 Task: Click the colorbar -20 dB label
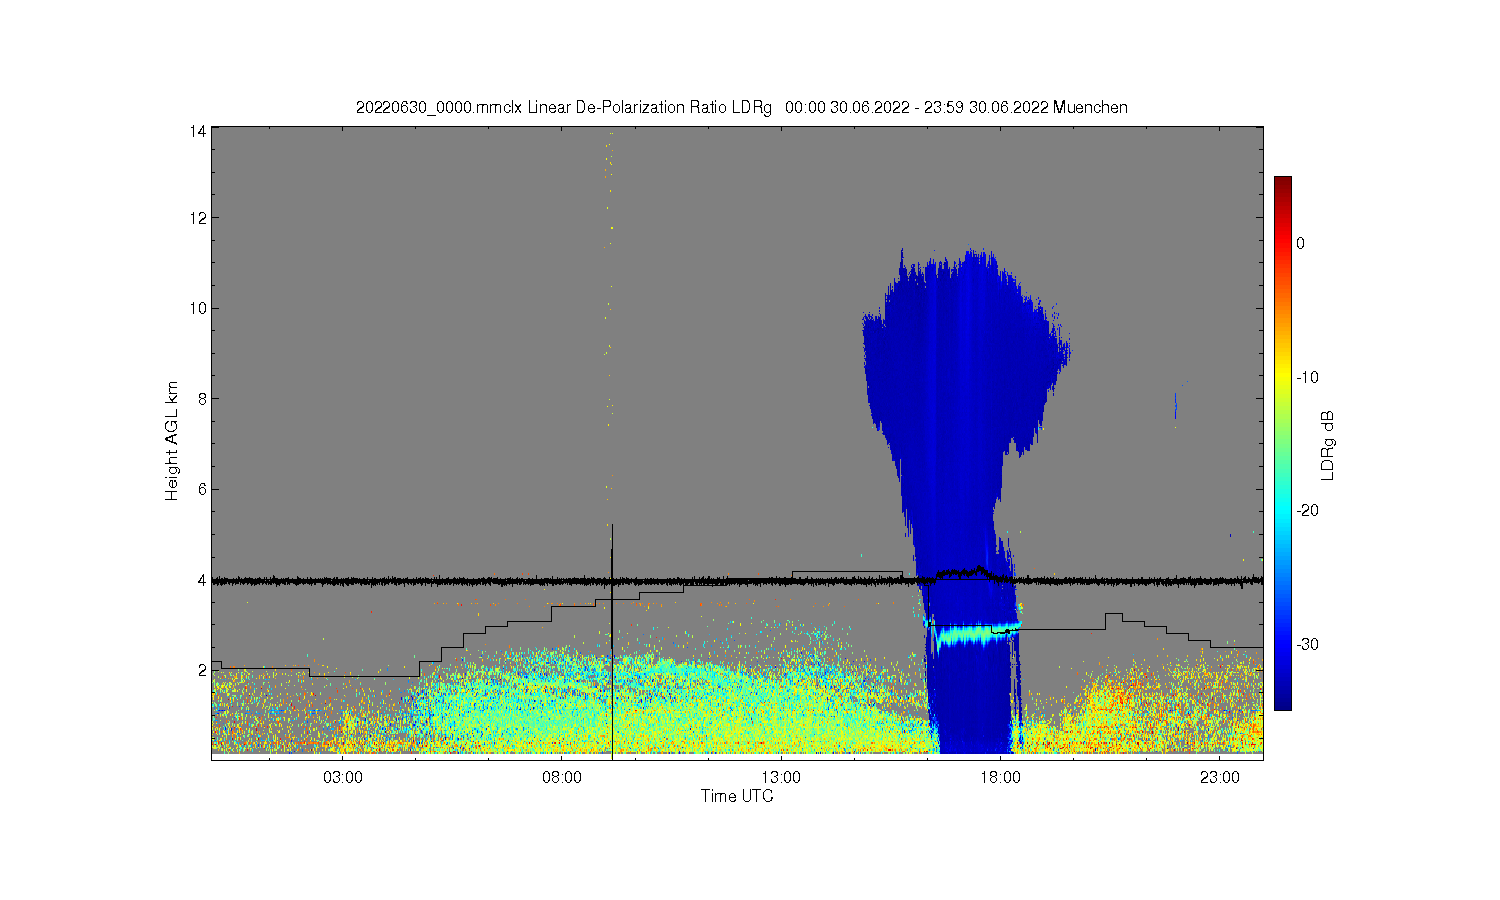tap(1308, 510)
